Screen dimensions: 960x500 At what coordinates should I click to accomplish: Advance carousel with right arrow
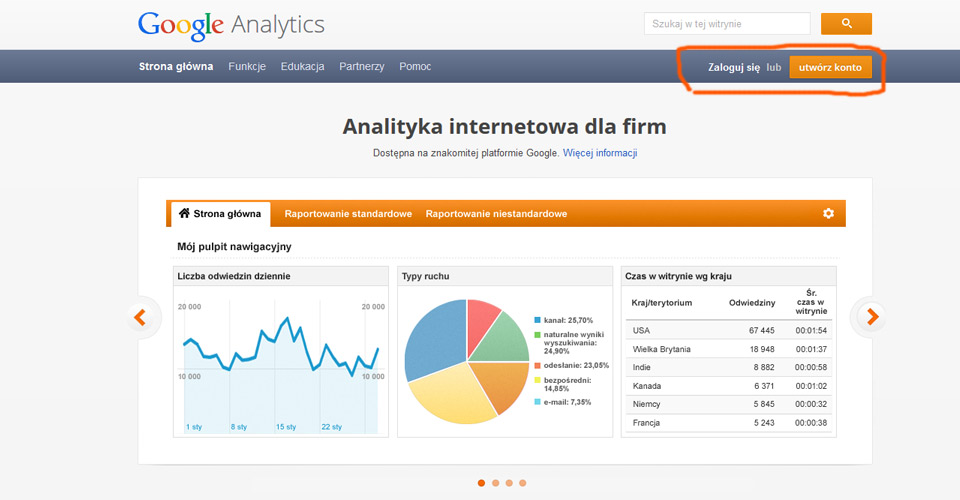coord(872,316)
